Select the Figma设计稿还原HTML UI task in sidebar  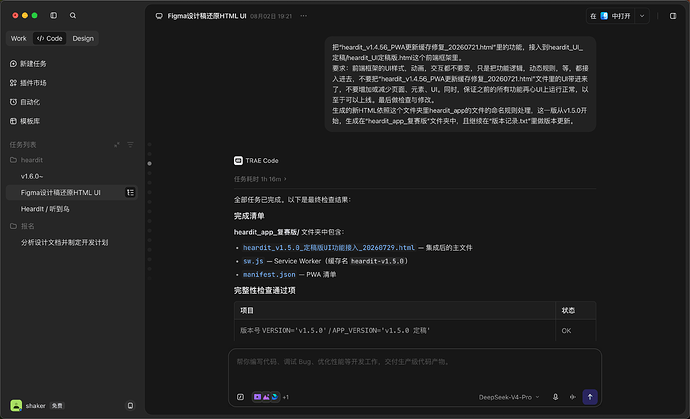click(71, 192)
